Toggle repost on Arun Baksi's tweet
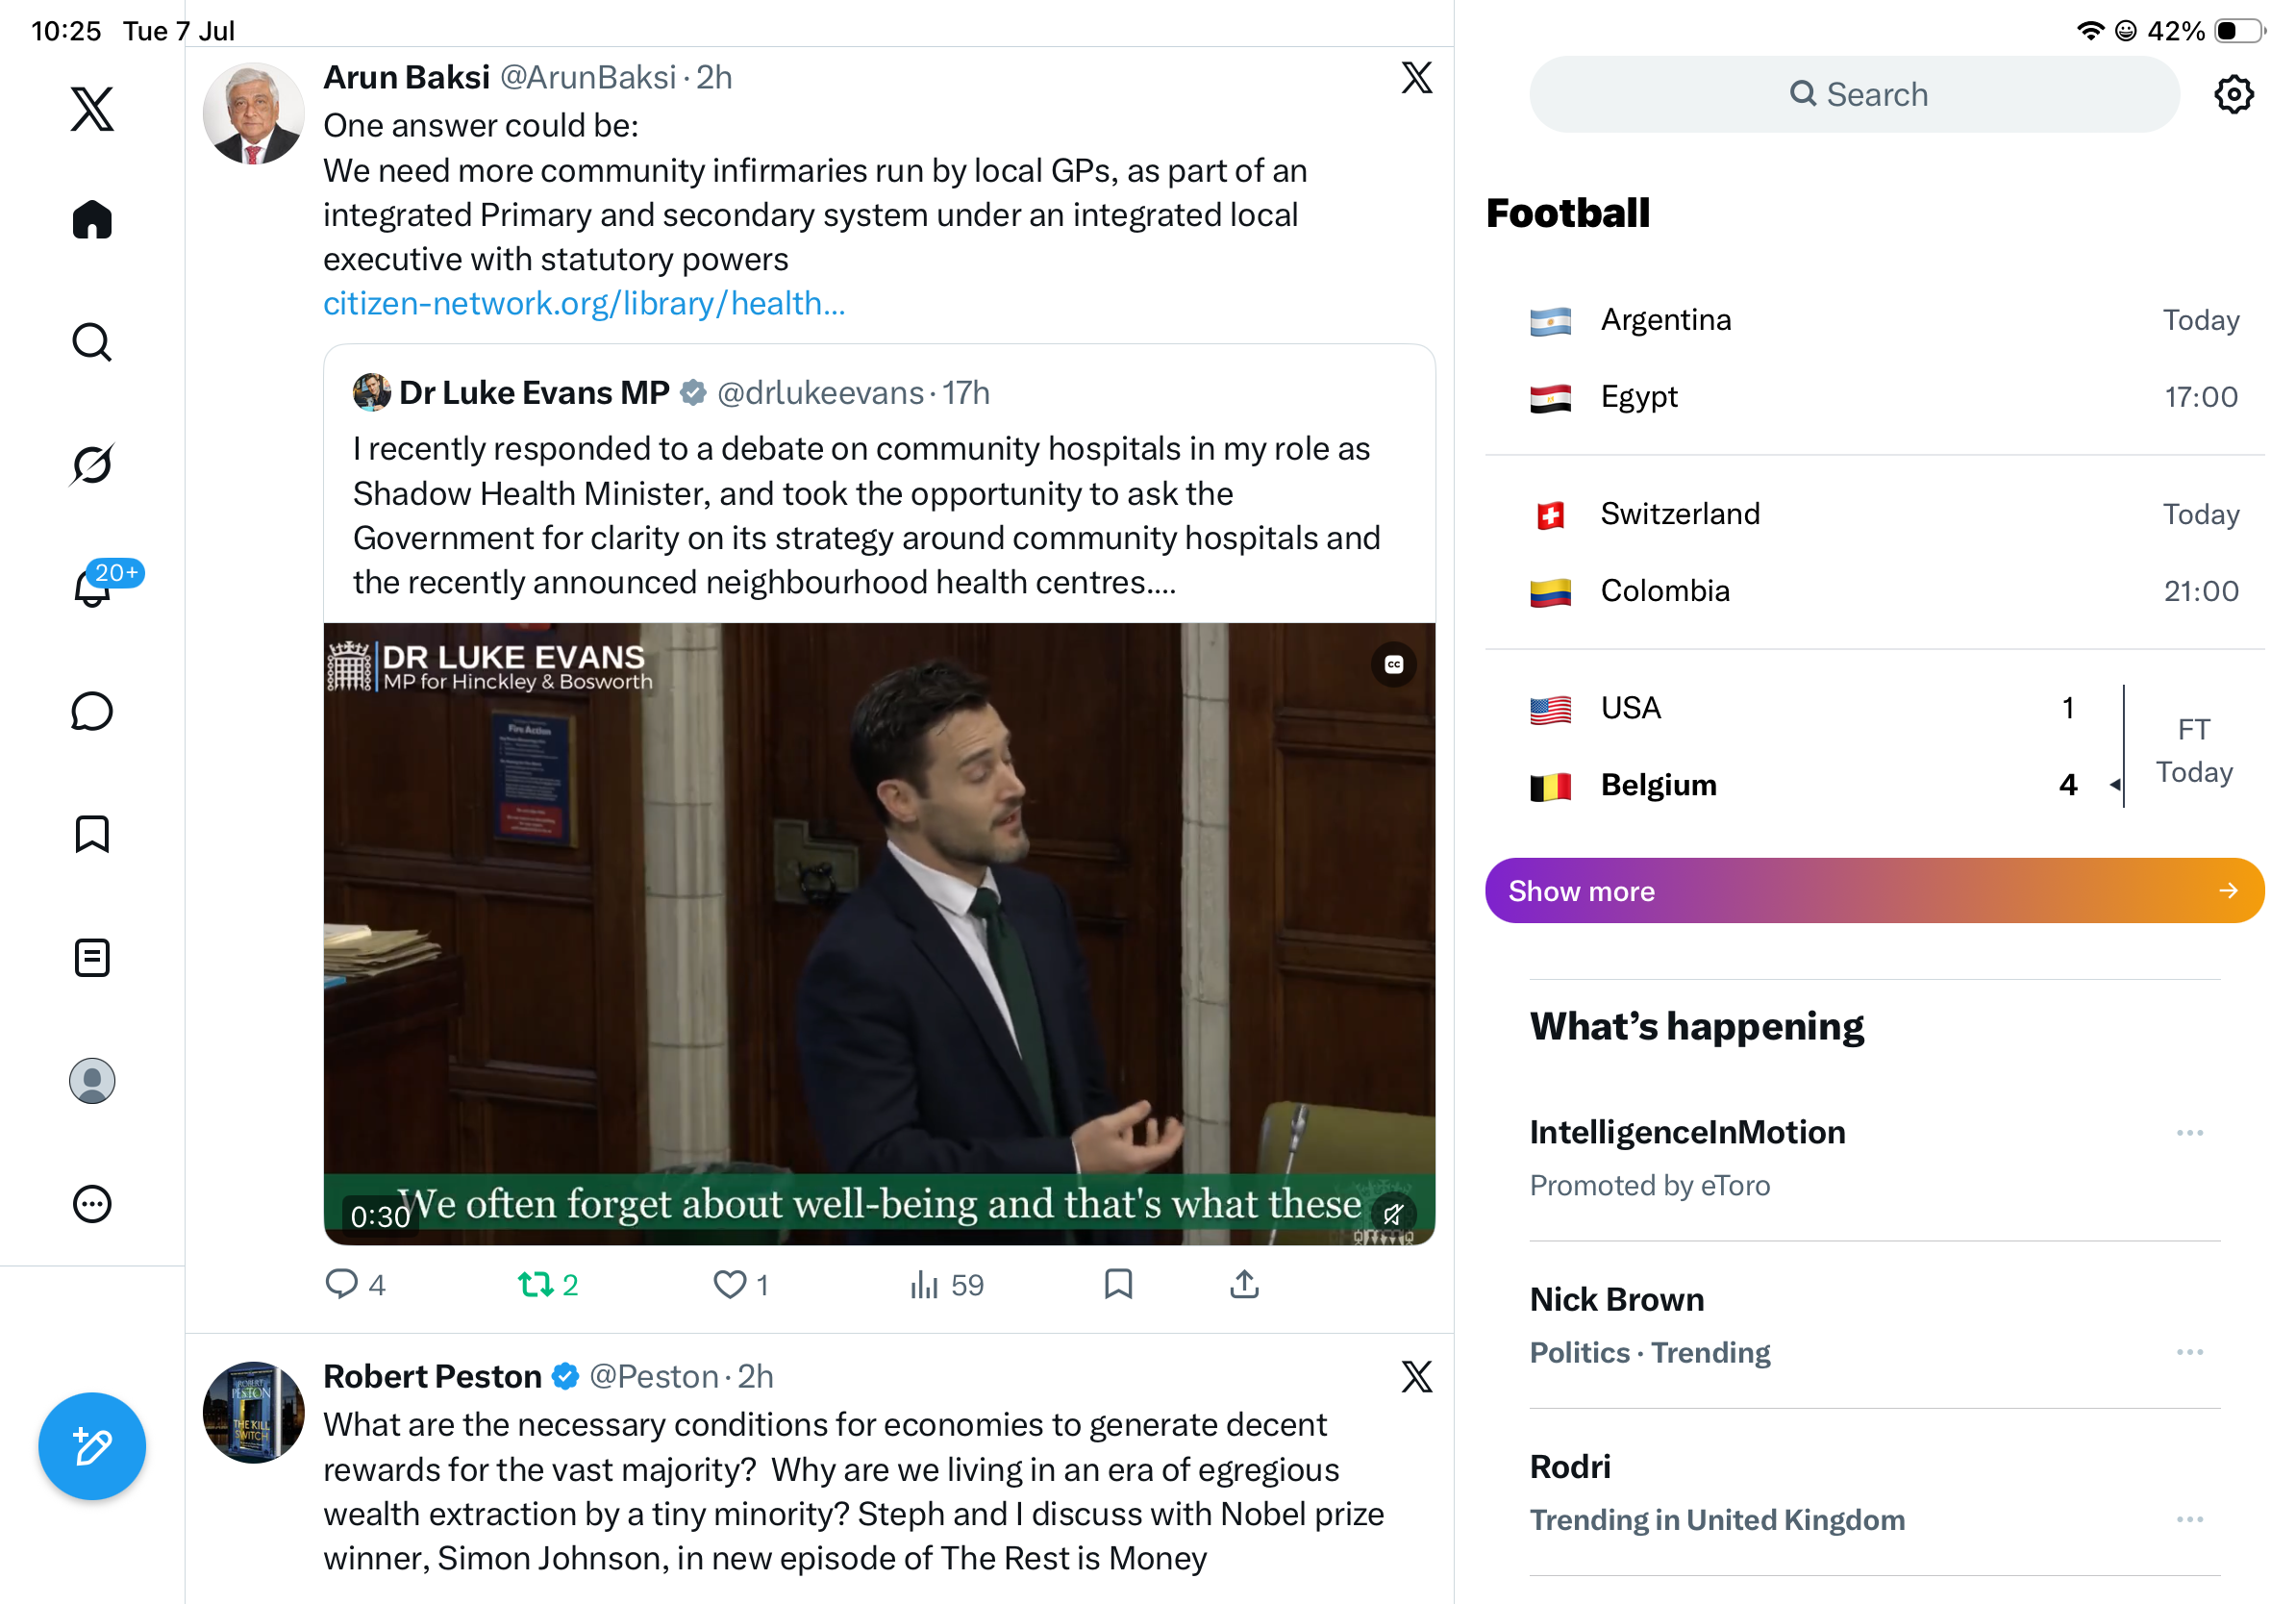This screenshot has height=1604, width=2296. 548,1284
